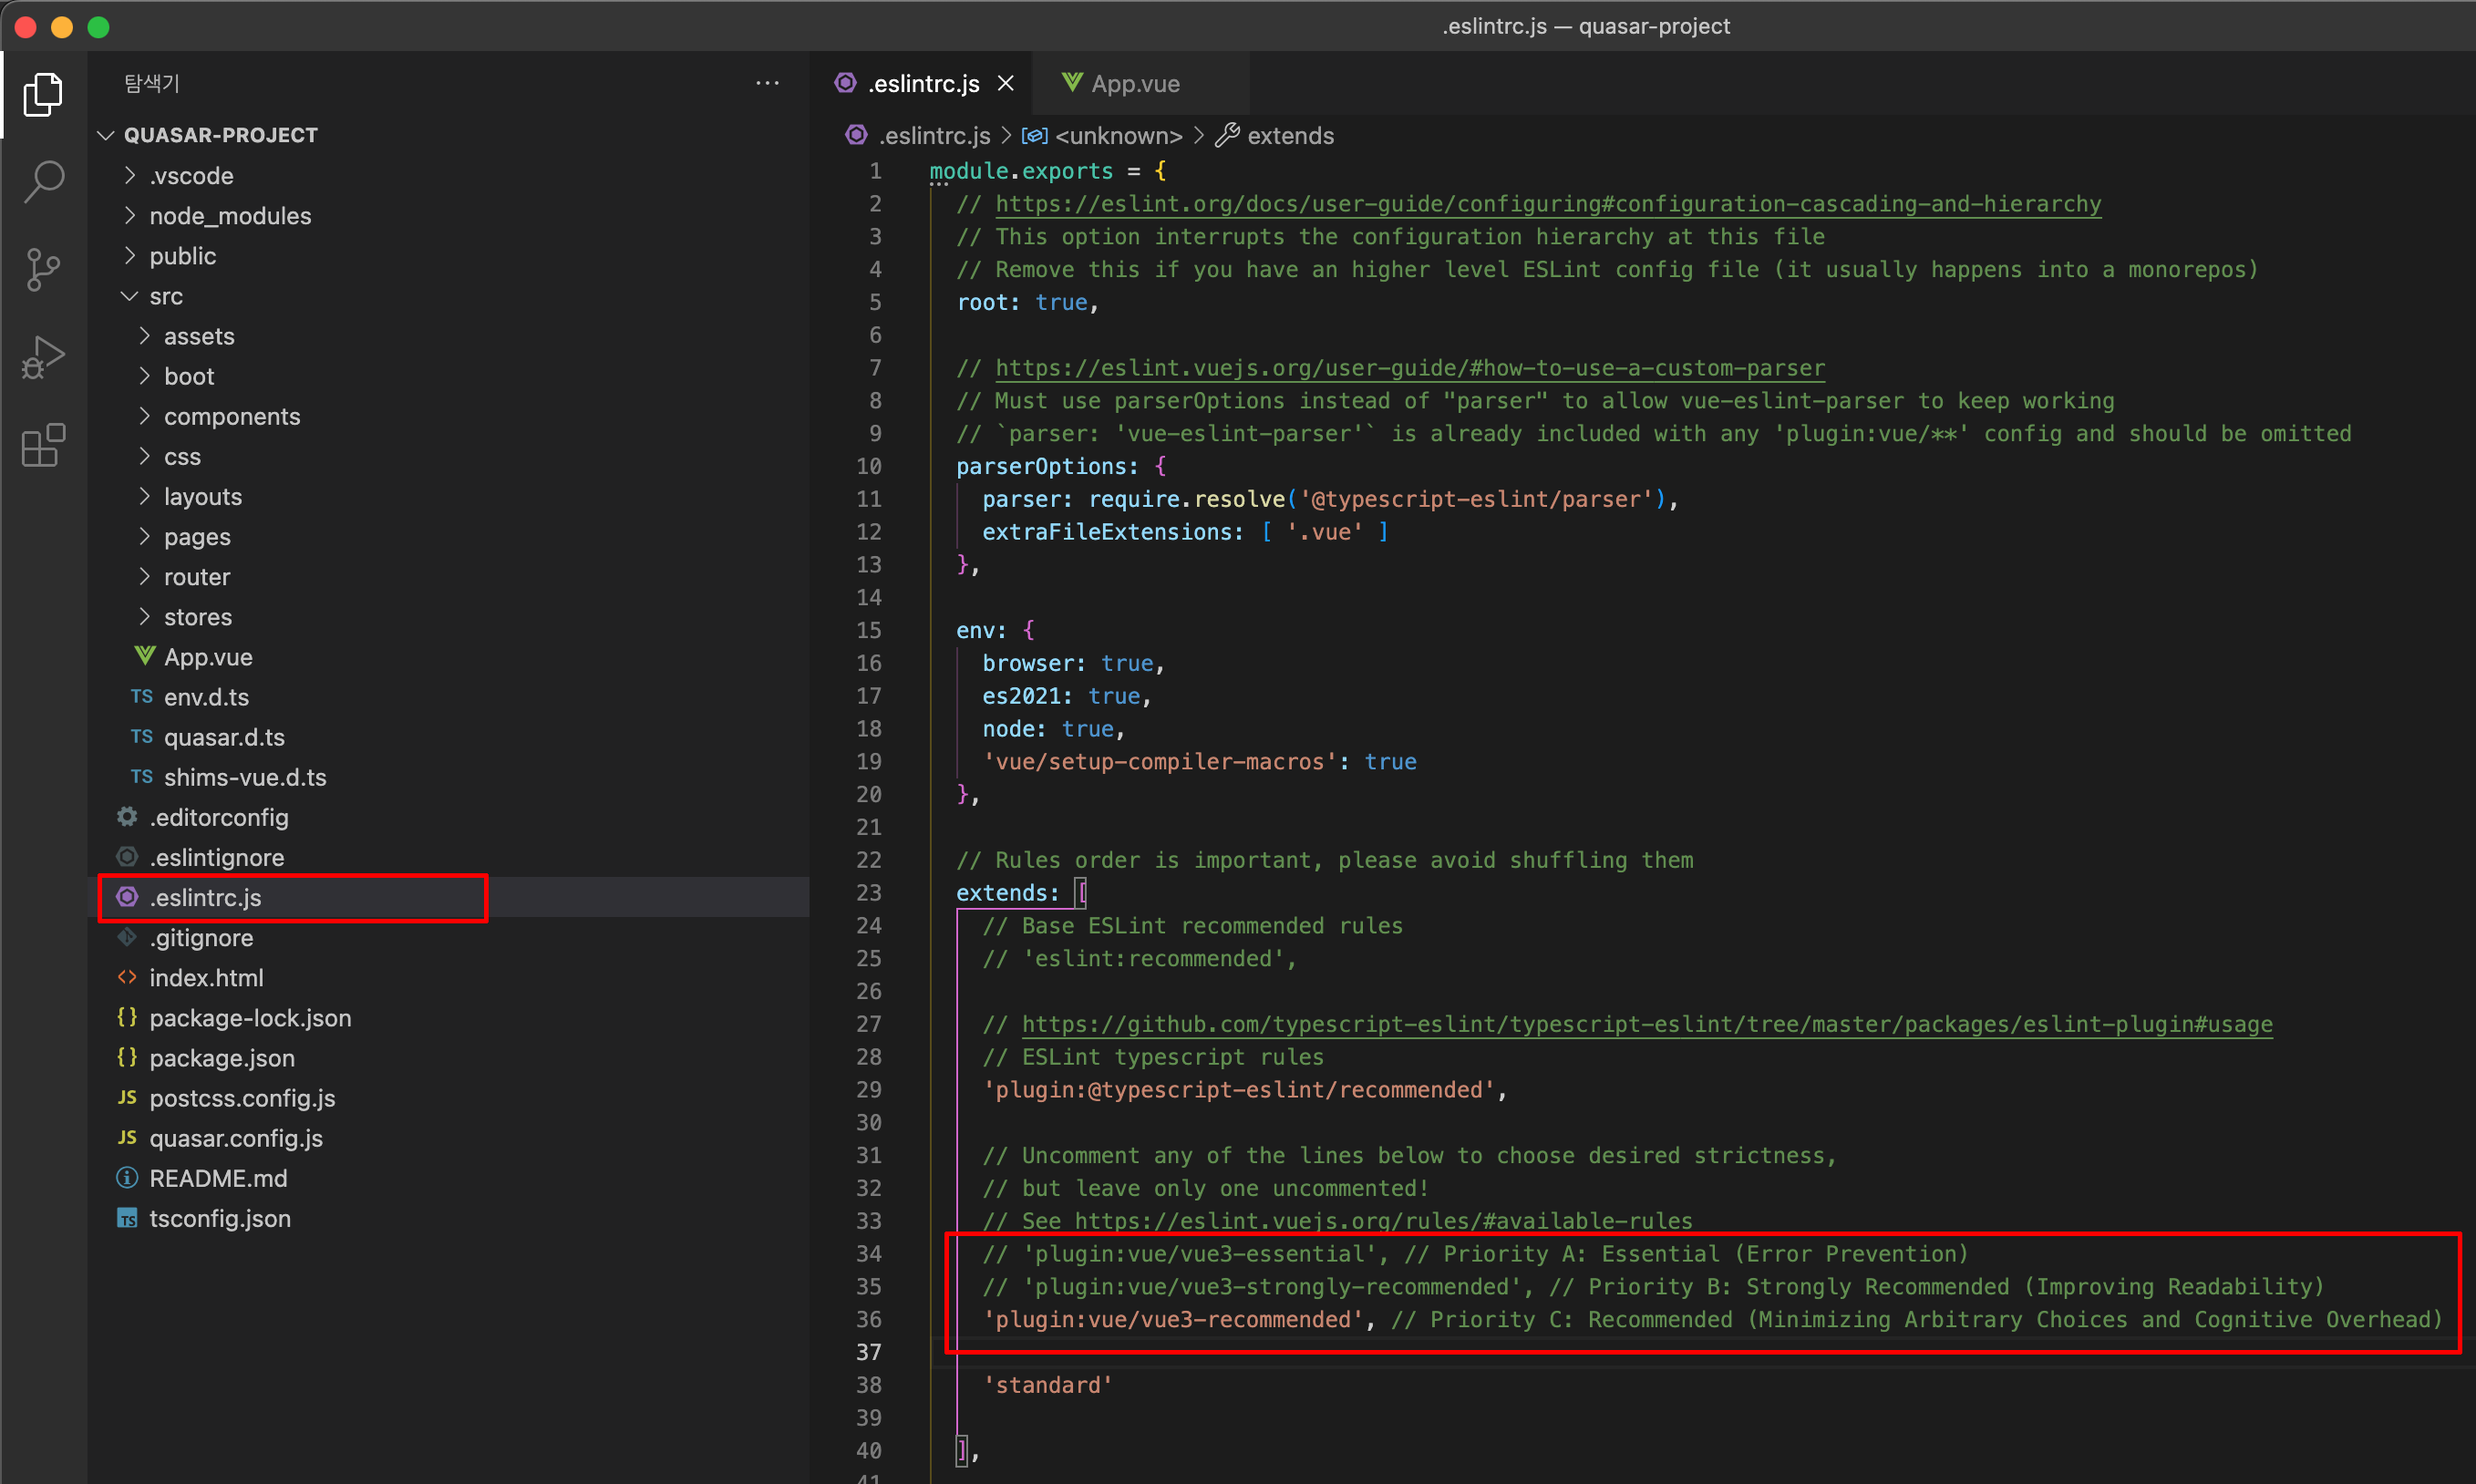
Task: Open the Source Control view icon
Action: coord(43,269)
